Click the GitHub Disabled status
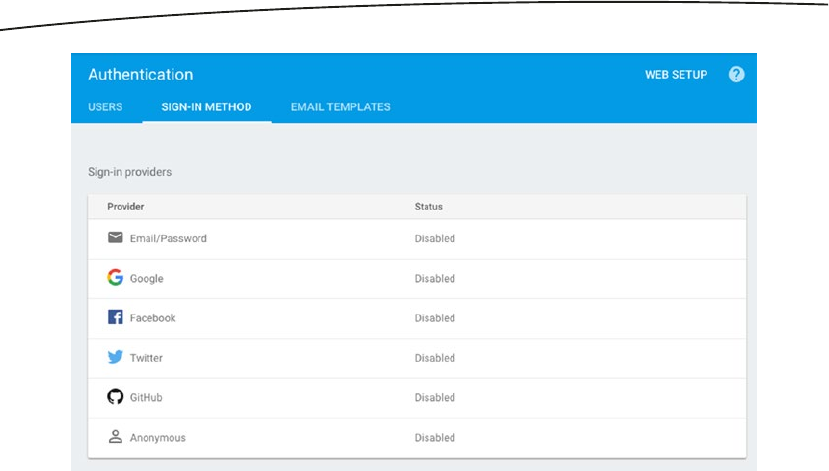Image resolution: width=829 pixels, height=471 pixels. click(434, 398)
